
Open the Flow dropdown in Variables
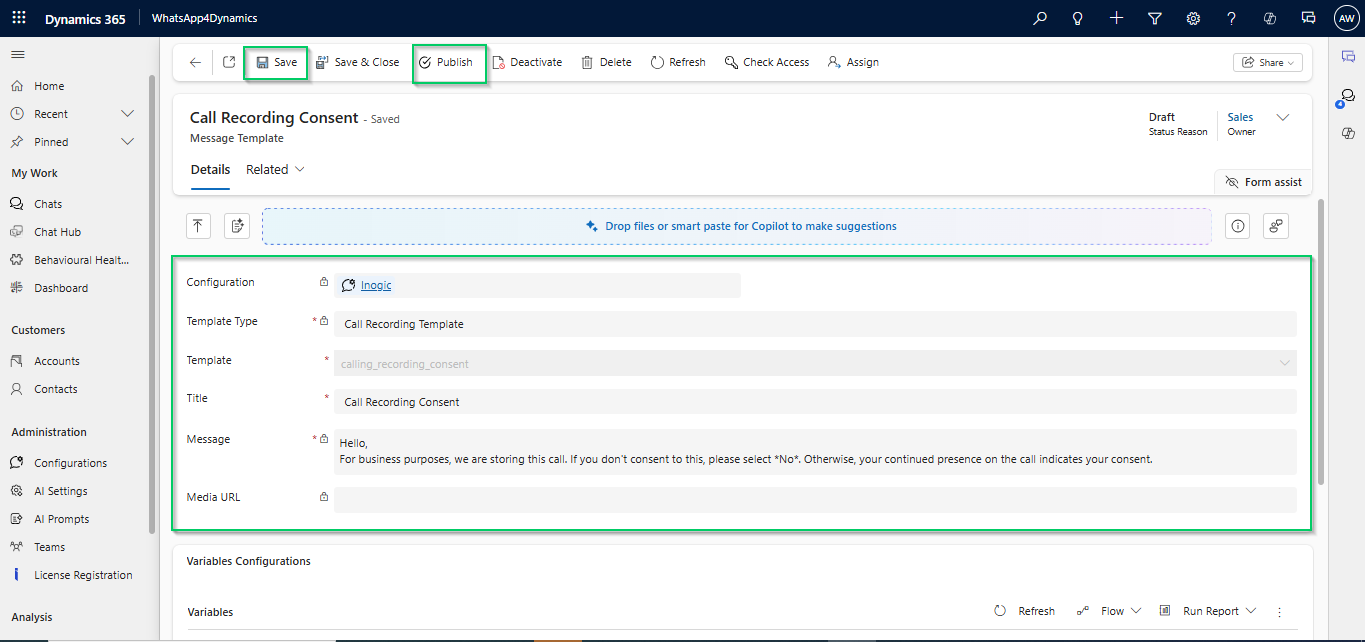pyautogui.click(x=1109, y=611)
